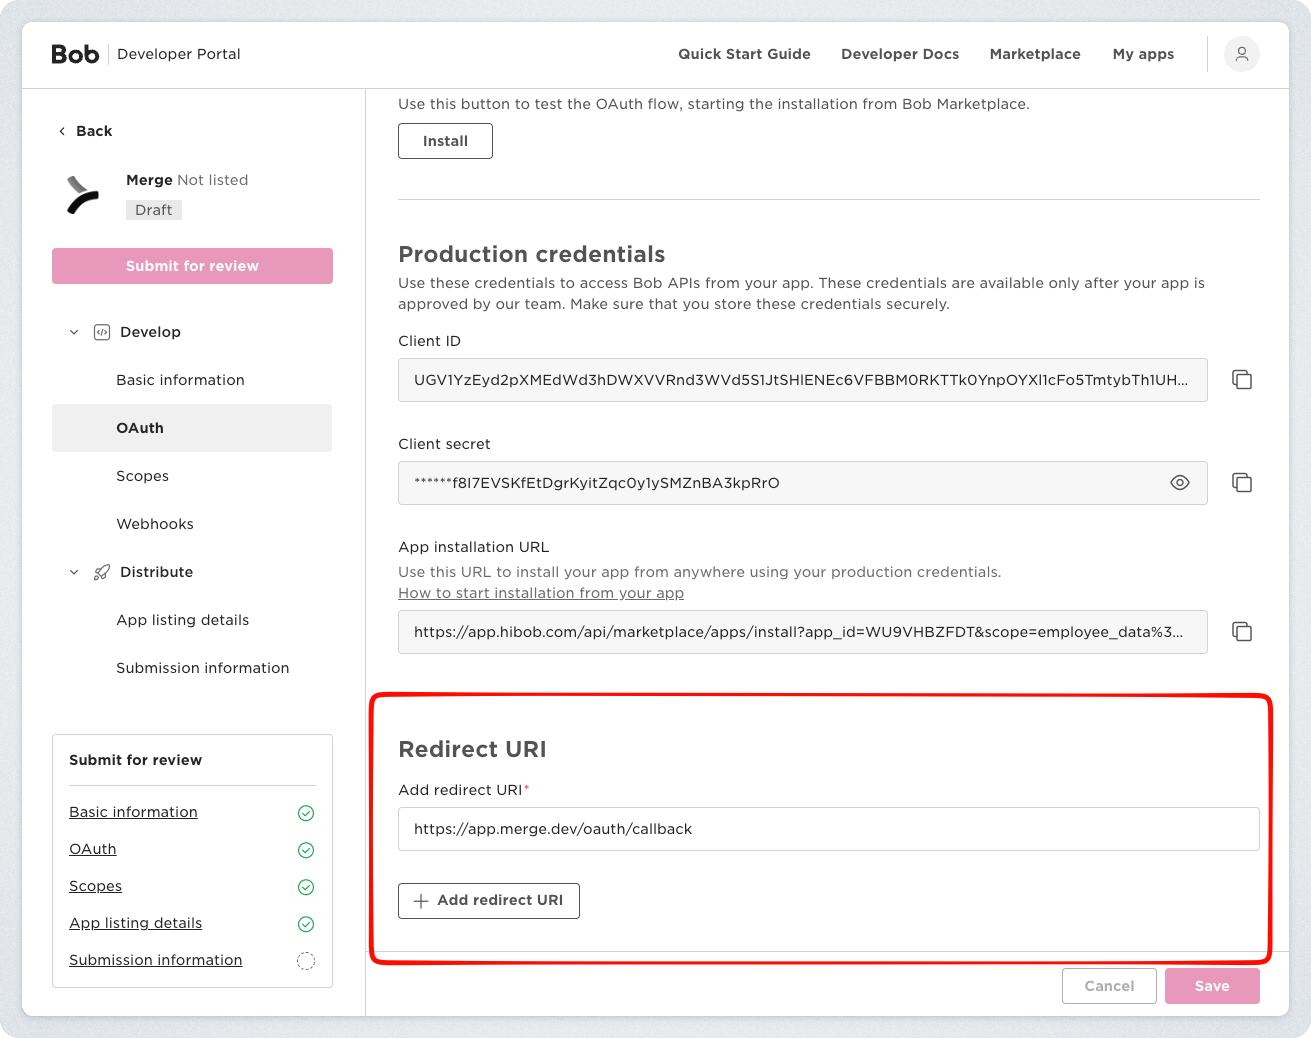Copy the App installation URL
Viewport: 1311px width, 1038px height.
[x=1242, y=632]
